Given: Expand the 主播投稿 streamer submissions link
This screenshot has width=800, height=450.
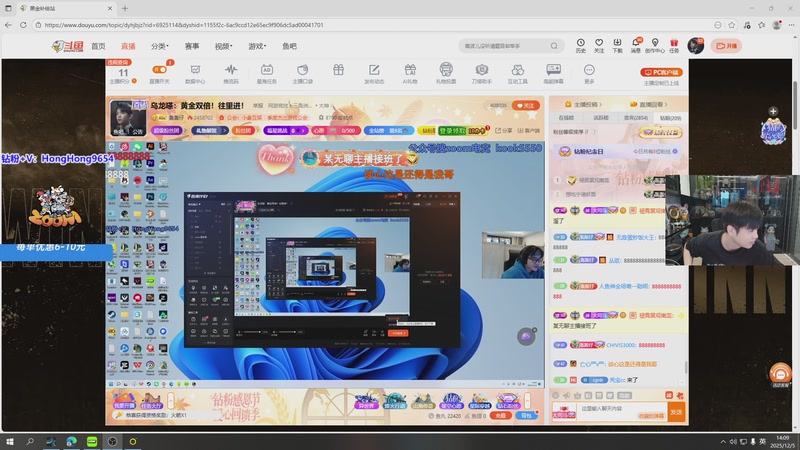Looking at the screenshot, I should click(x=583, y=104).
